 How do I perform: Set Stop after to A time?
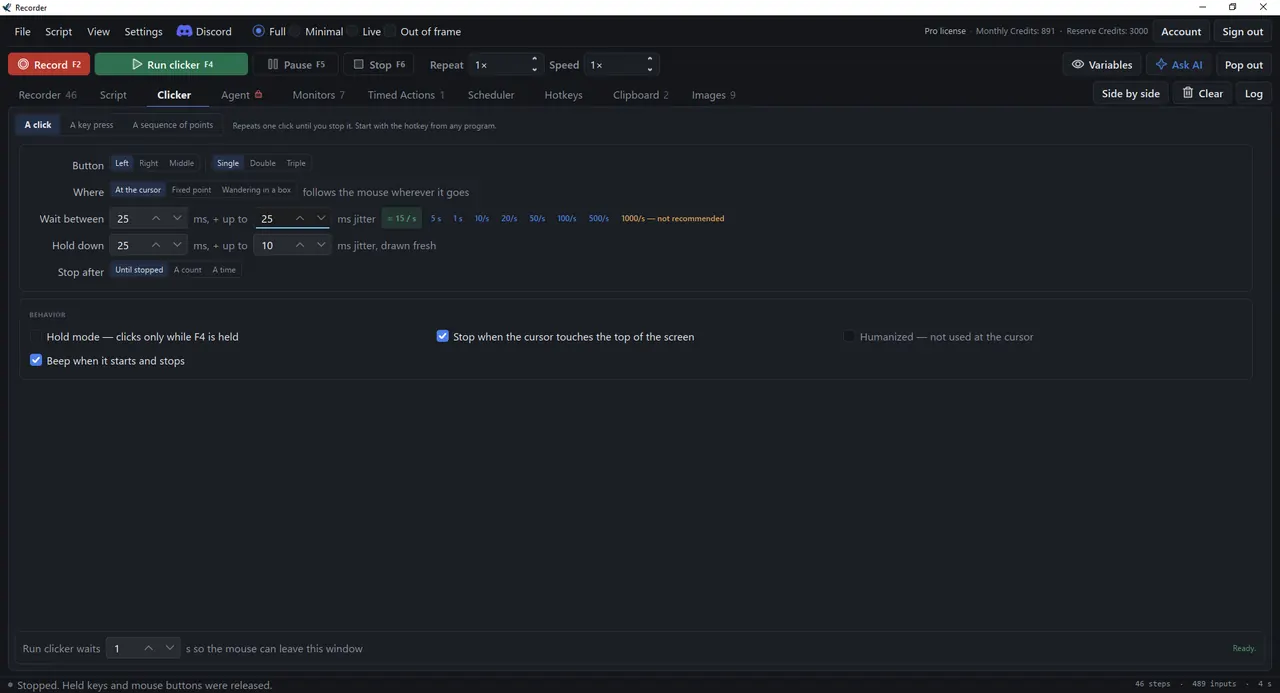tap(224, 270)
